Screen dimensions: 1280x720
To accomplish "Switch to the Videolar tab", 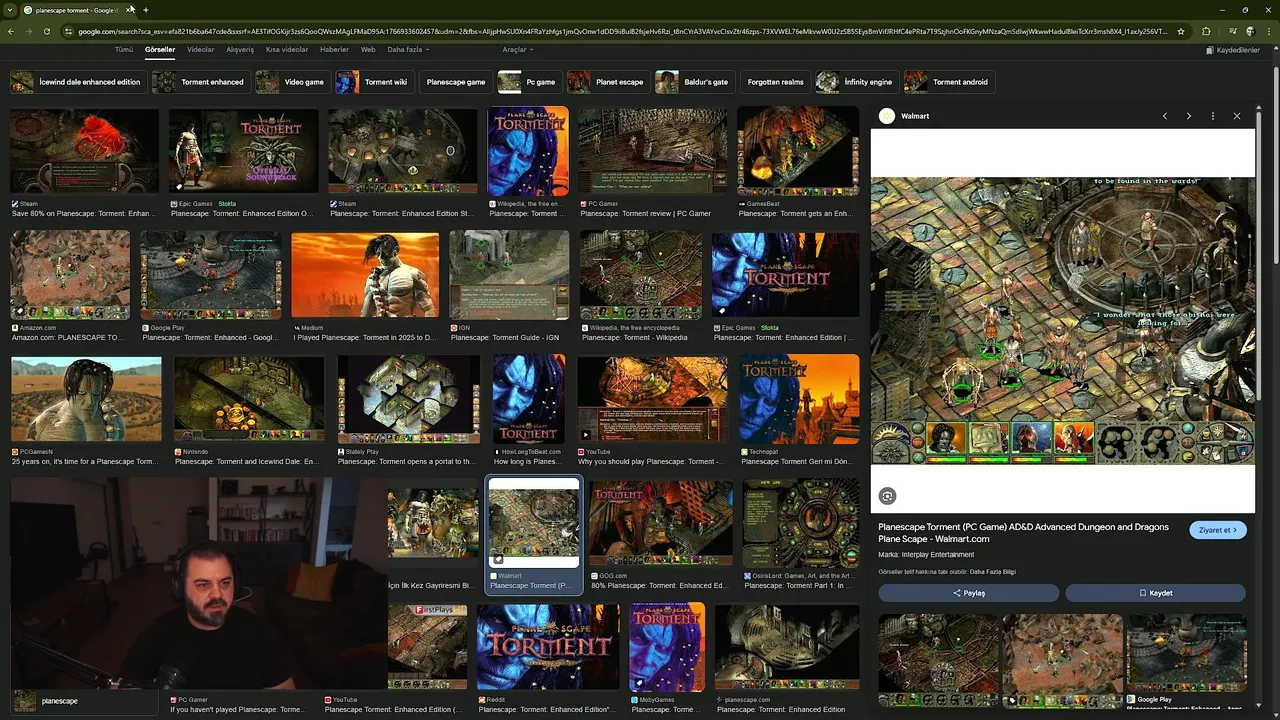I will (x=201, y=49).
